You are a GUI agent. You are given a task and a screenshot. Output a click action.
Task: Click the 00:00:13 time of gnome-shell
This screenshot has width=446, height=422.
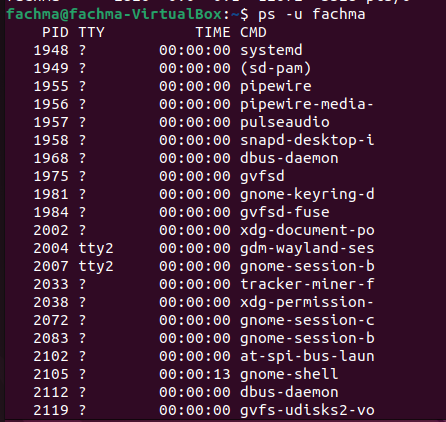(x=195, y=374)
